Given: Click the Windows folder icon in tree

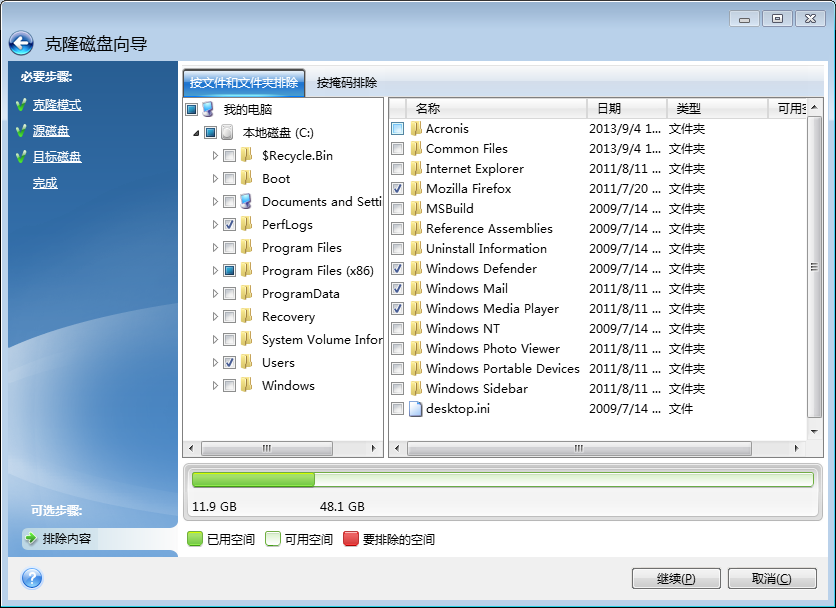Looking at the screenshot, I should click(x=246, y=385).
